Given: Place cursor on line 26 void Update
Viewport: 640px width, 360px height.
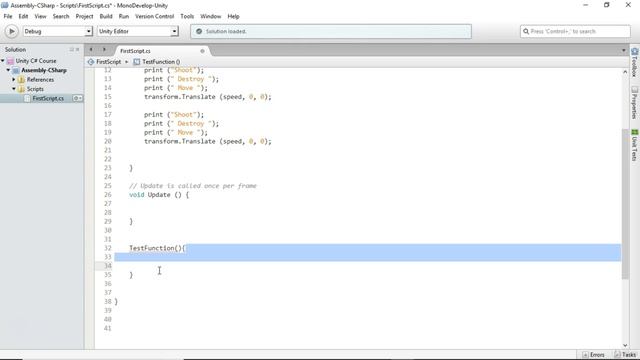Looking at the screenshot, I should tap(159, 195).
